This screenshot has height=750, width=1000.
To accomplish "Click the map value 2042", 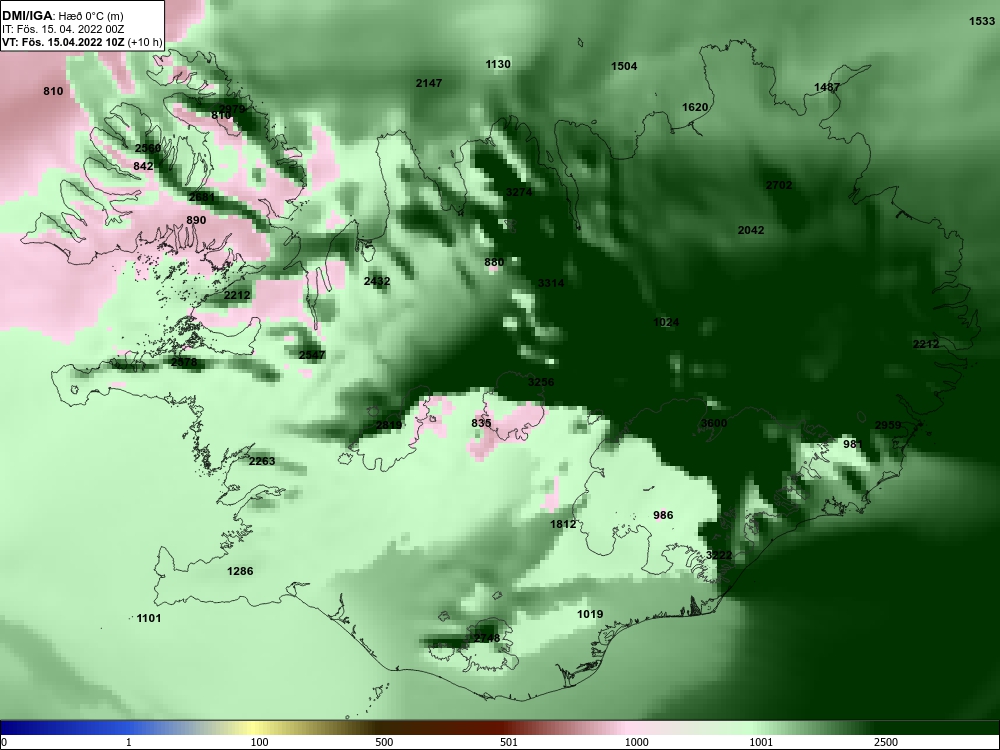I will pyautogui.click(x=751, y=230).
